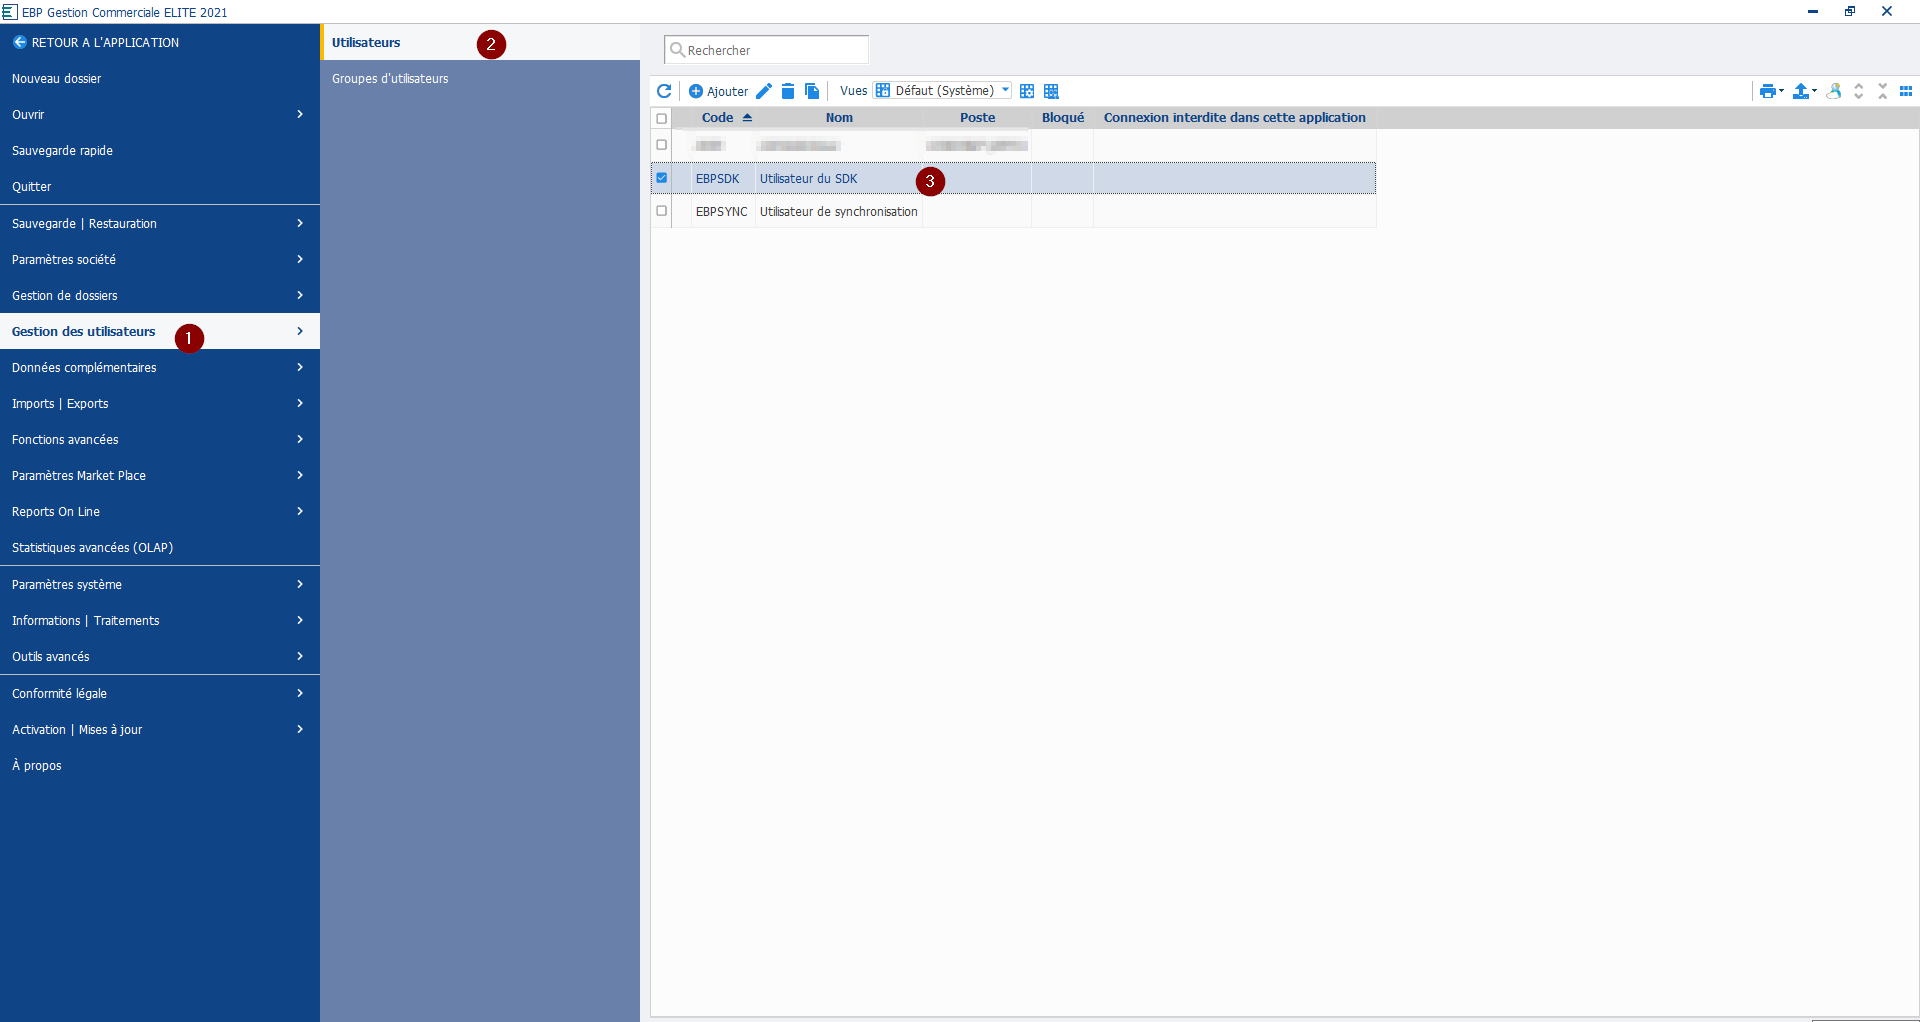
Task: Click the EBP application title icon
Action: tap(10, 12)
